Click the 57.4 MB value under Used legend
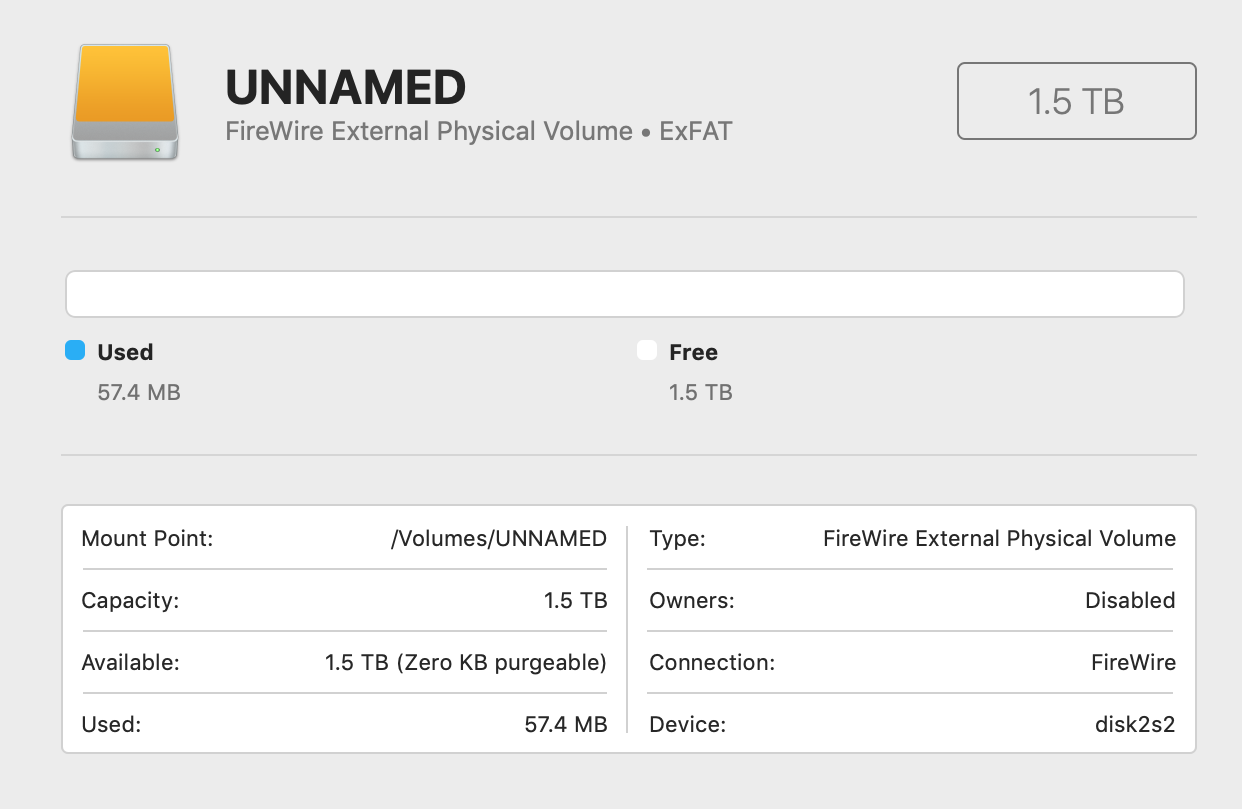The width and height of the screenshot is (1242, 809). pos(139,393)
